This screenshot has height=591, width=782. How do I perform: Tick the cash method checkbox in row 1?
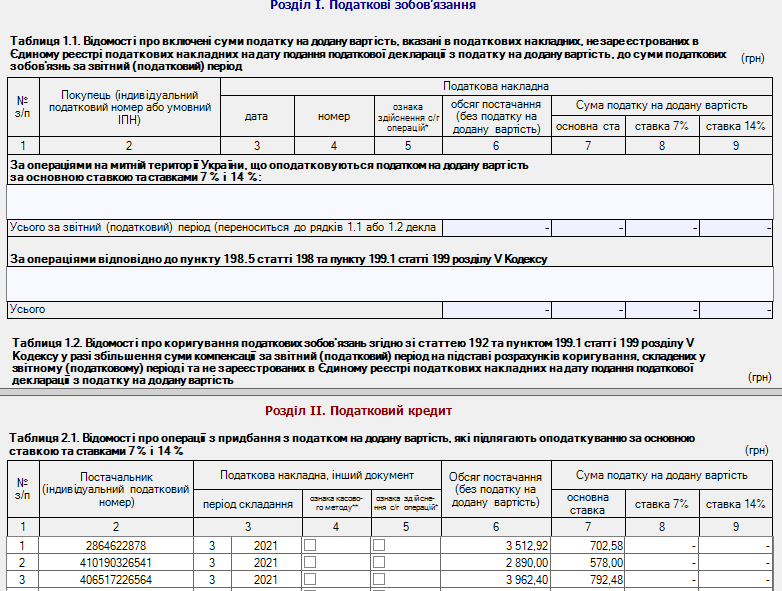click(310, 546)
